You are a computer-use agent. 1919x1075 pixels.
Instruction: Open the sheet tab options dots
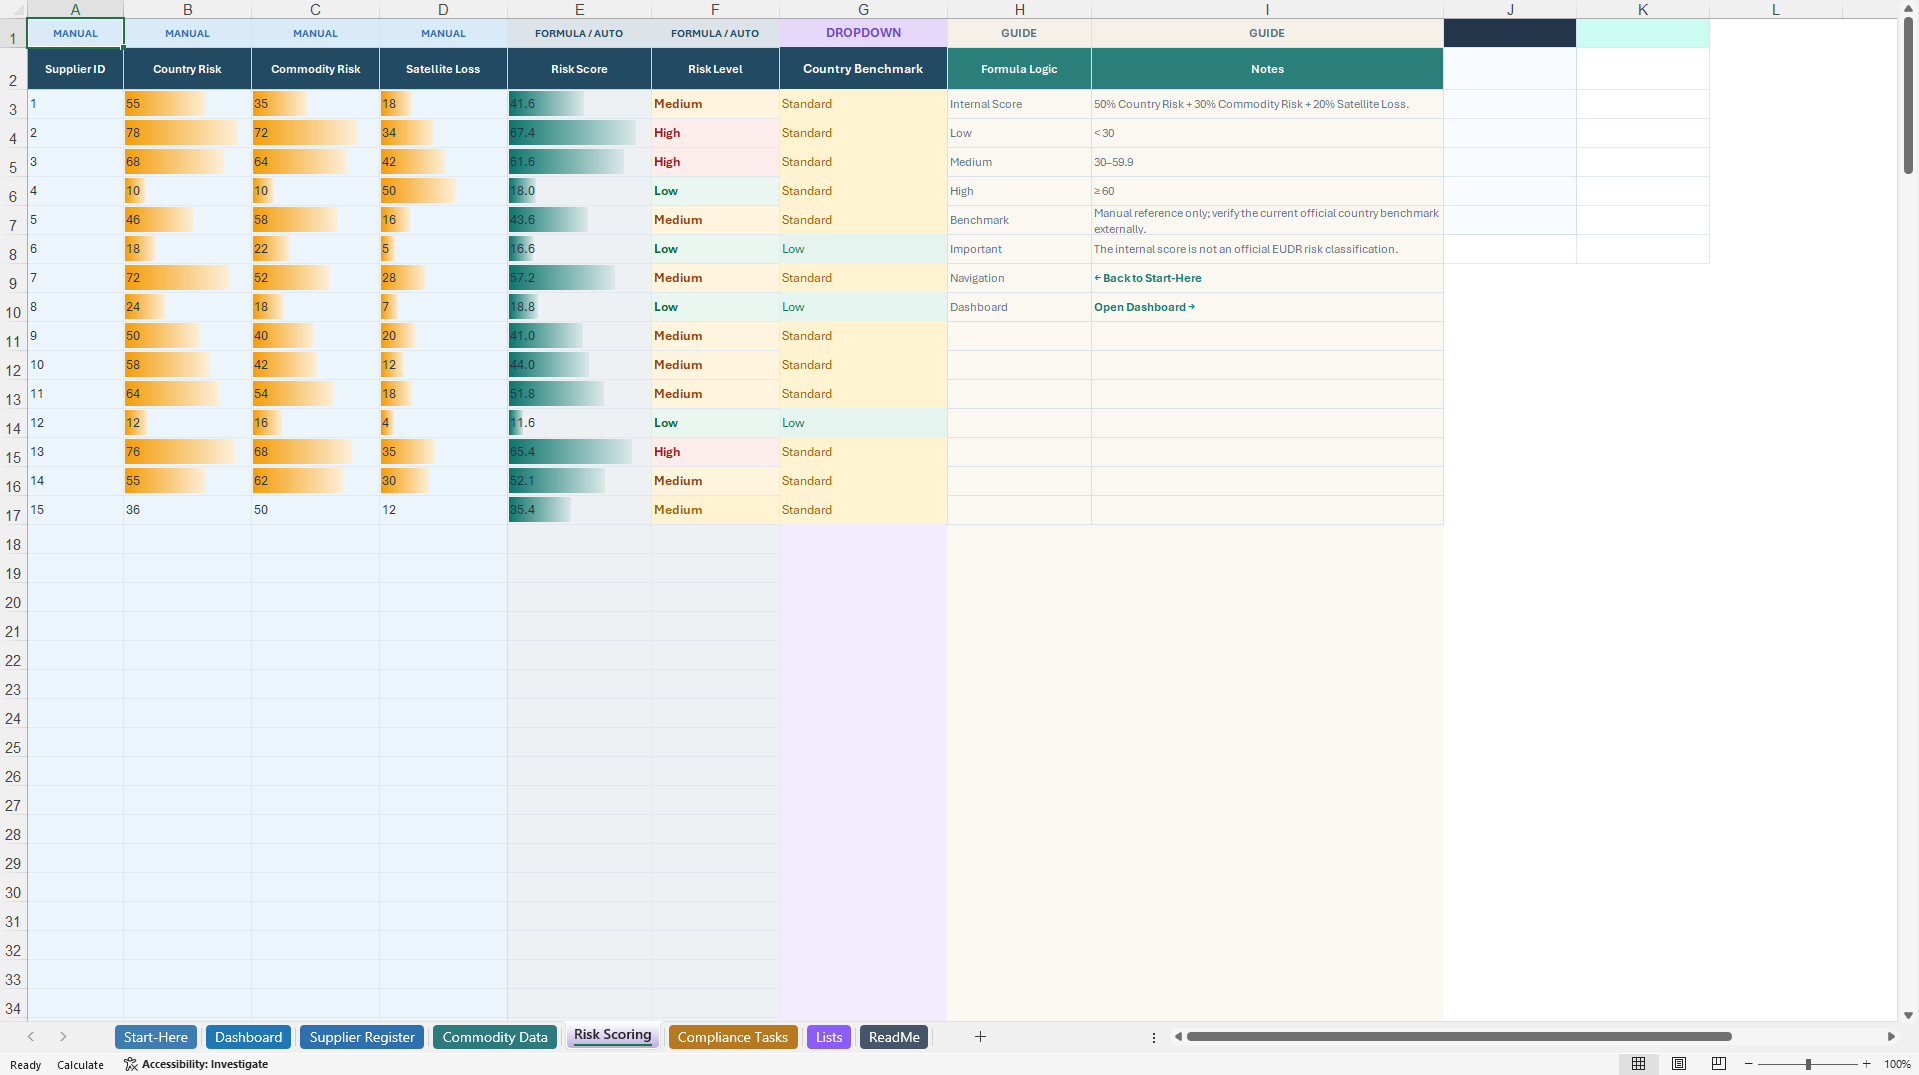coord(1153,1038)
